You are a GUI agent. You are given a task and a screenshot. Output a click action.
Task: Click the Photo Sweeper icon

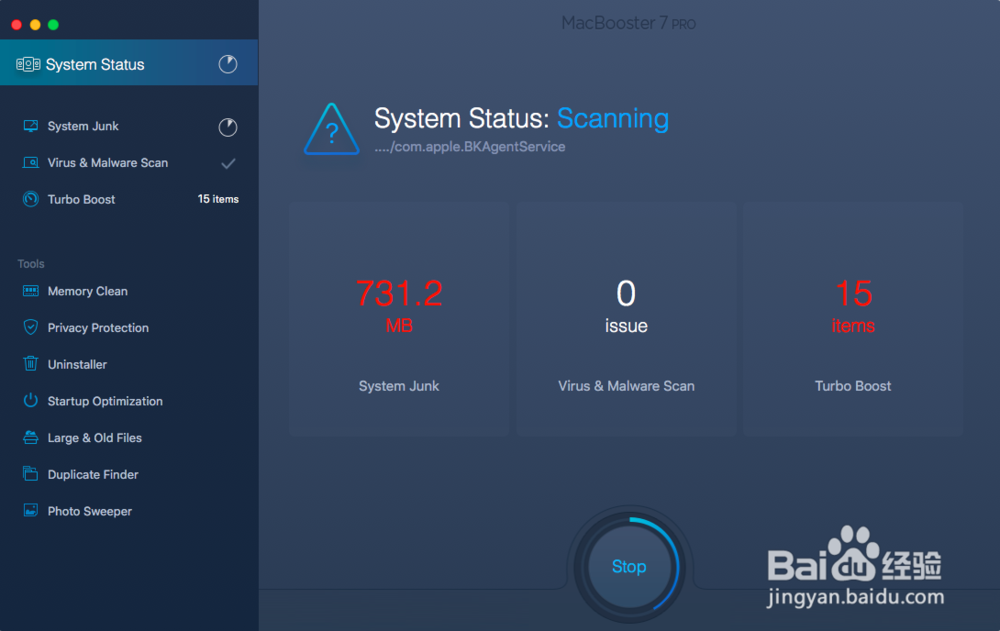click(30, 510)
